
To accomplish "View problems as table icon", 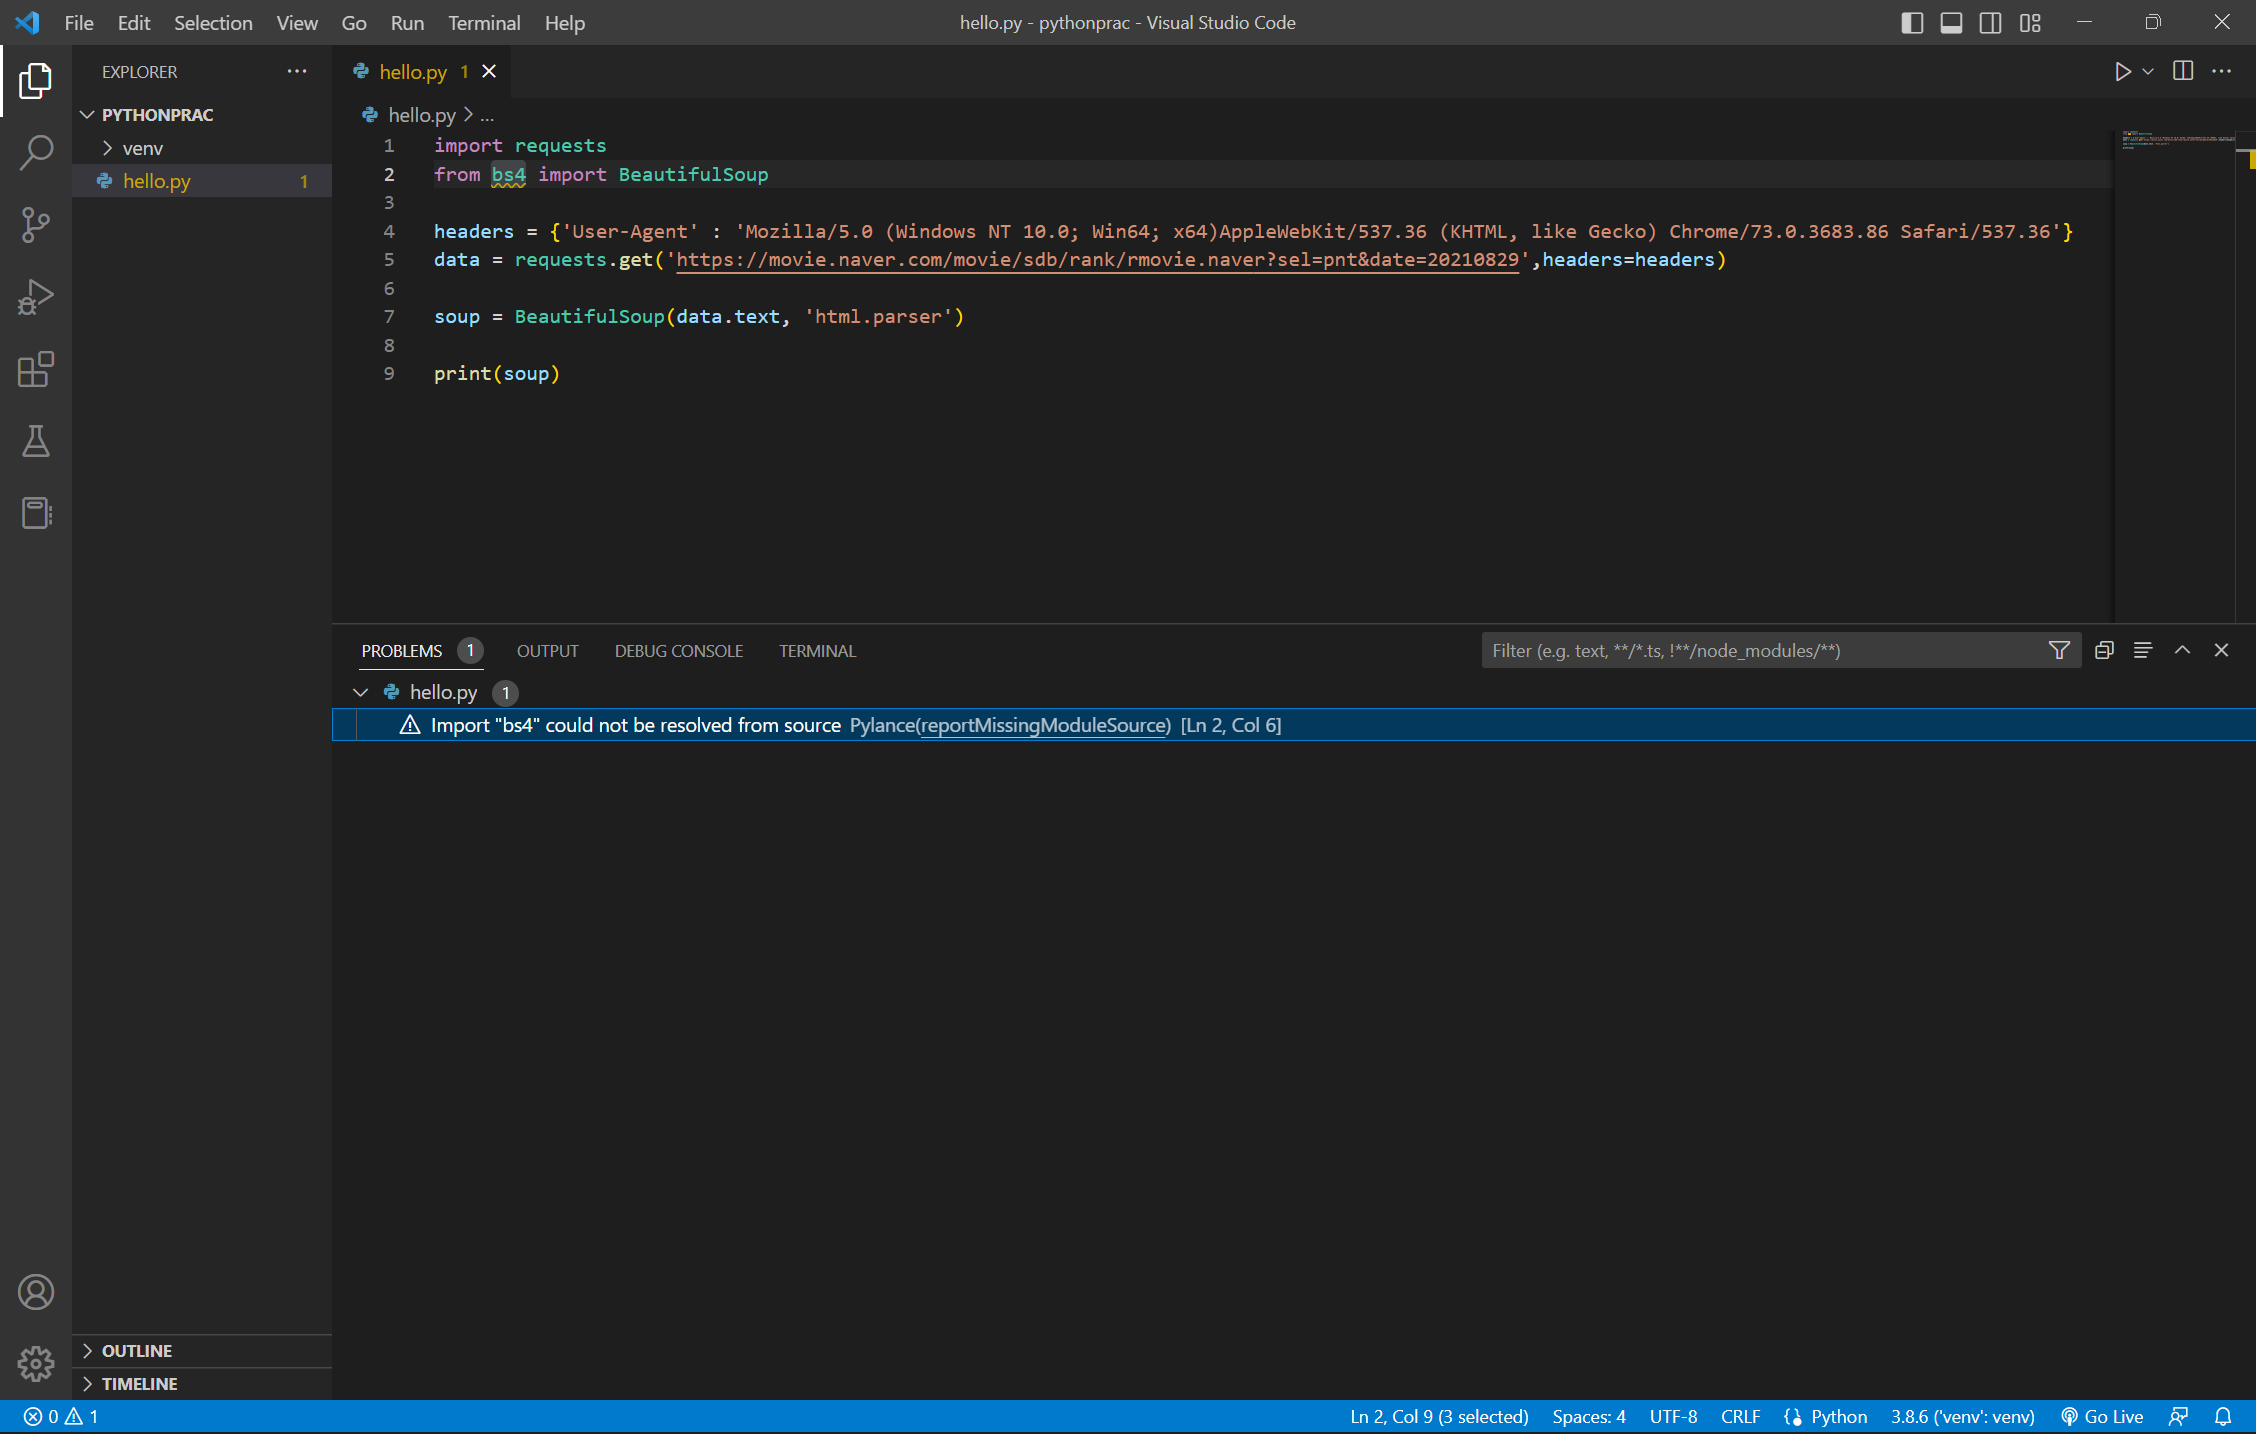I will pyautogui.click(x=2143, y=650).
